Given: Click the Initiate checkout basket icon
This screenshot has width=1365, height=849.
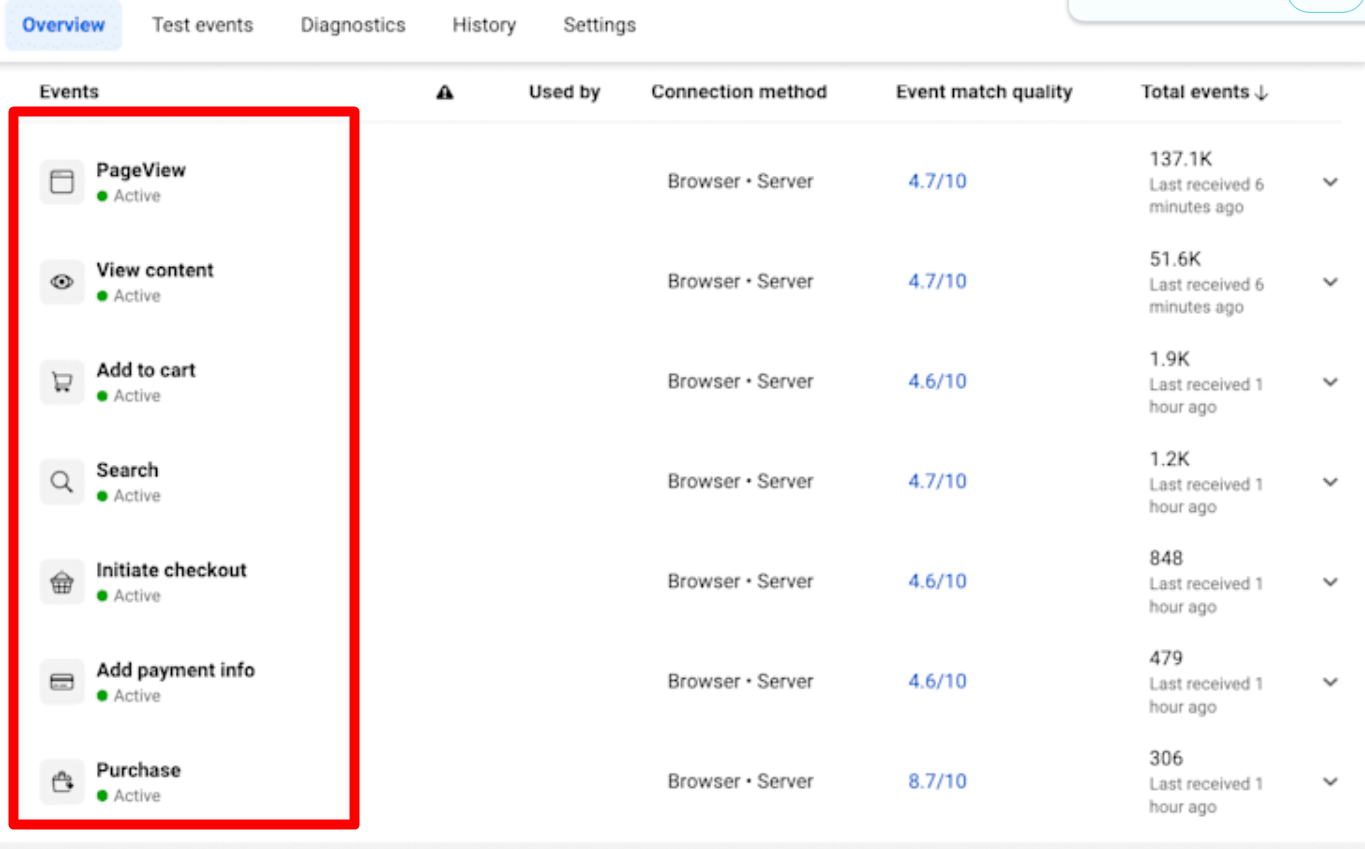Looking at the screenshot, I should click(x=62, y=582).
